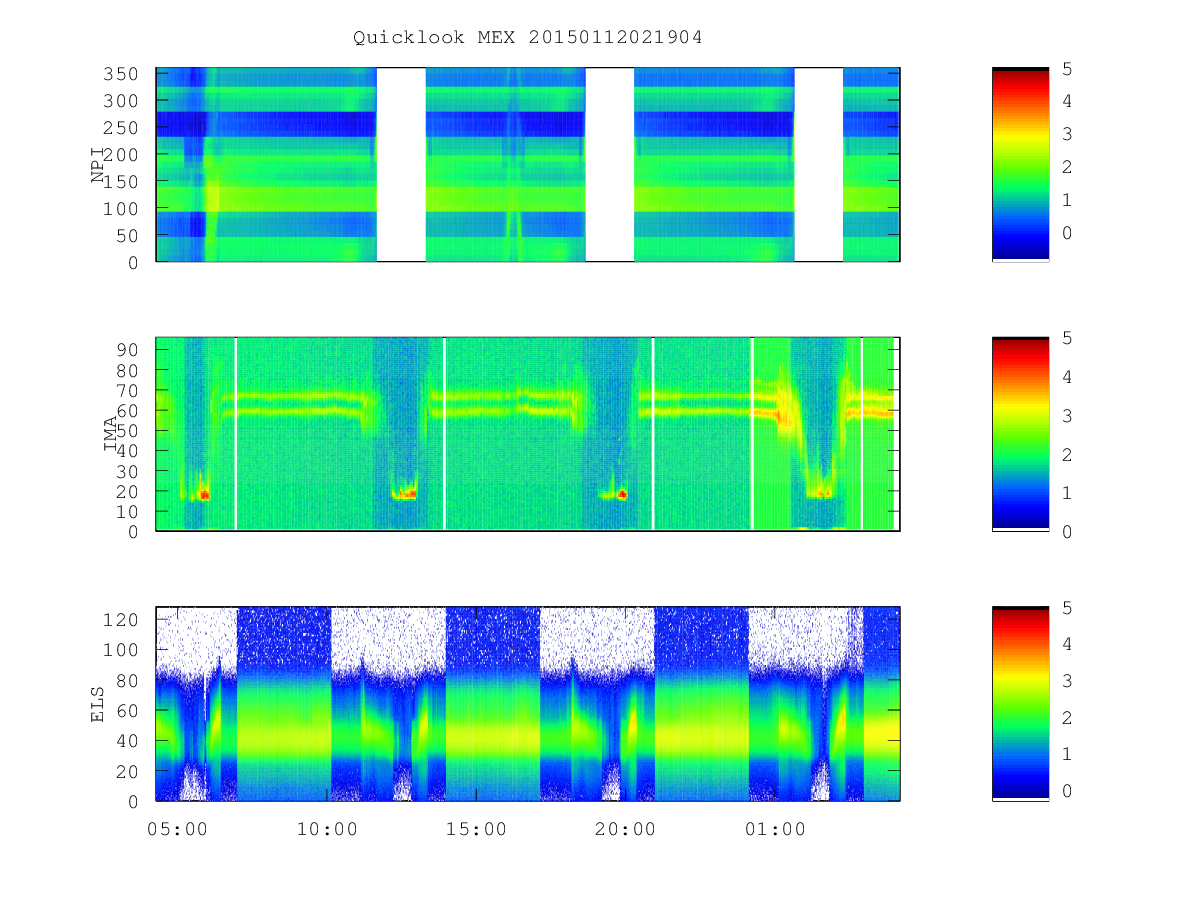The image size is (1200, 900).
Task: Click the NPI panel colorbar
Action: [1020, 164]
